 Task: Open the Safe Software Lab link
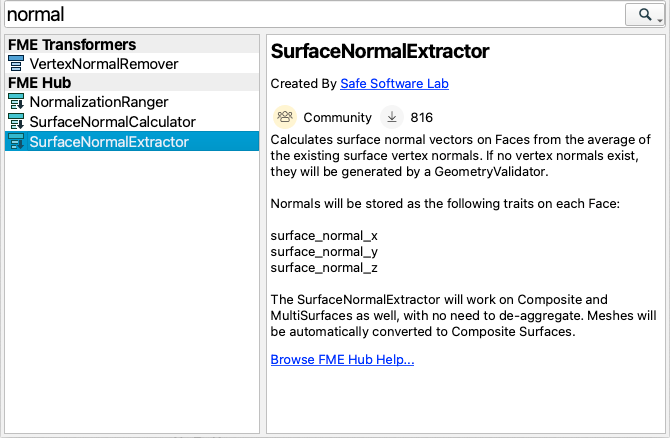coord(394,83)
